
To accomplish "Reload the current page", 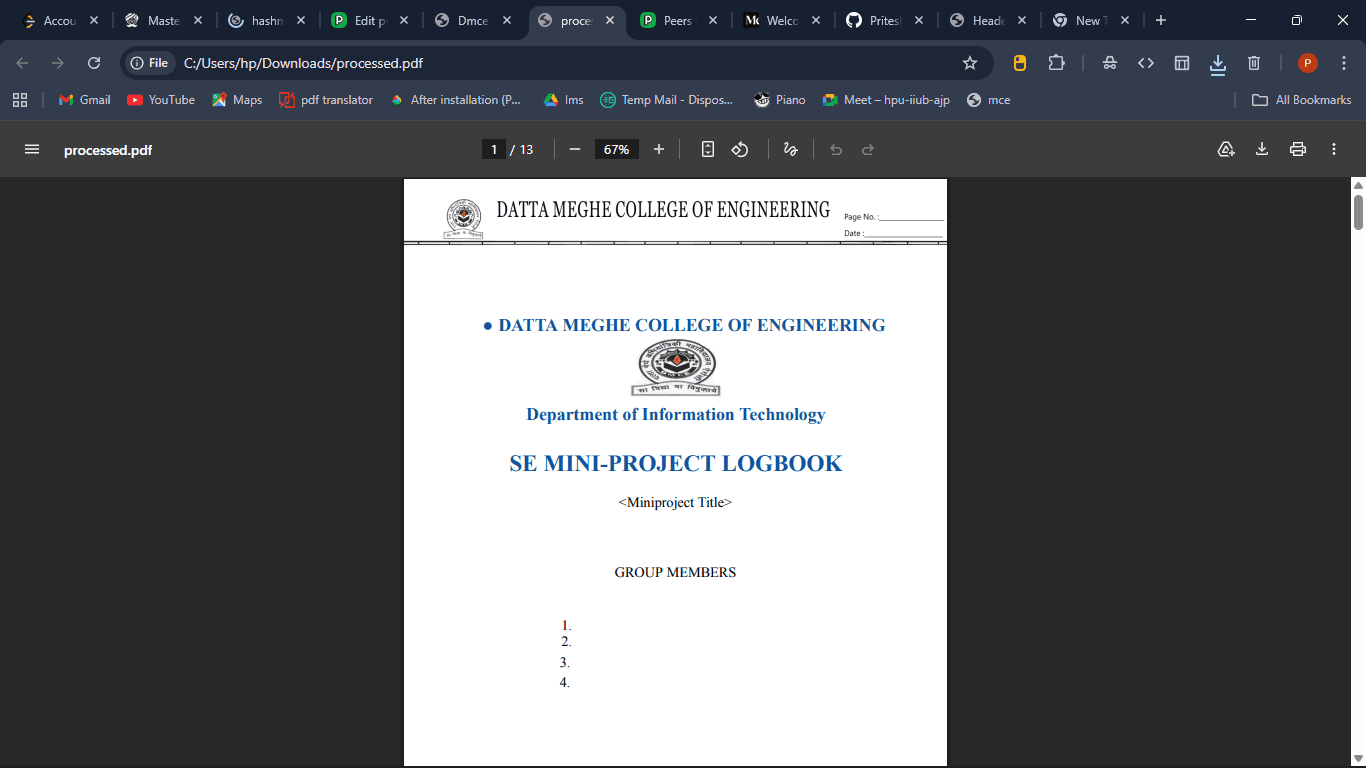I will (x=94, y=63).
